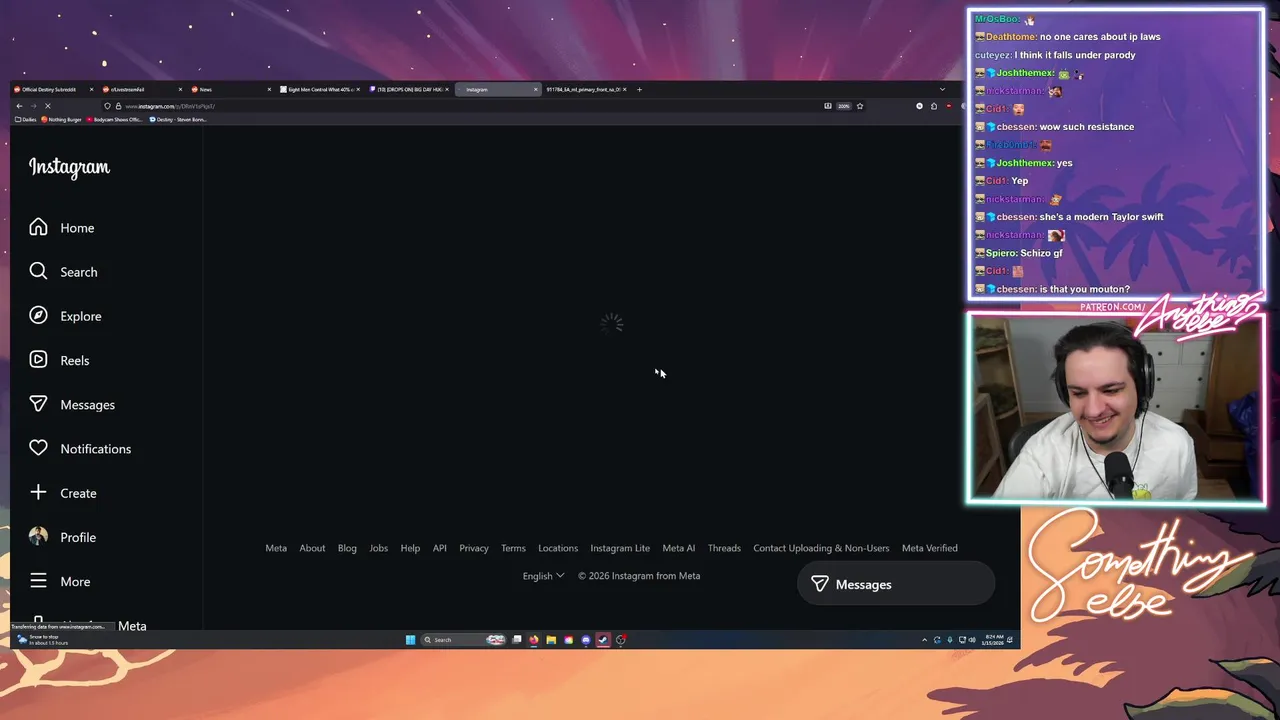Open the Destiny - Steven Bonnell bookmark
1280x720 pixels.
click(x=178, y=120)
